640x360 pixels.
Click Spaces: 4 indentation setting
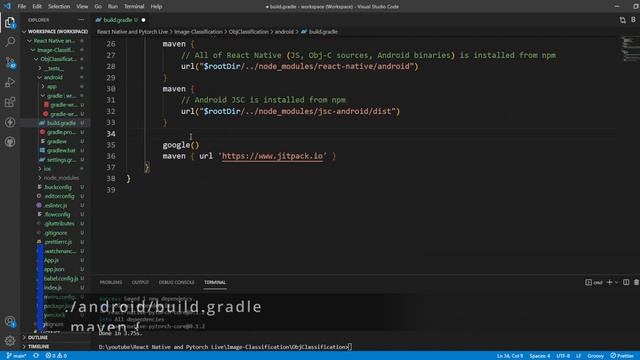540,356
